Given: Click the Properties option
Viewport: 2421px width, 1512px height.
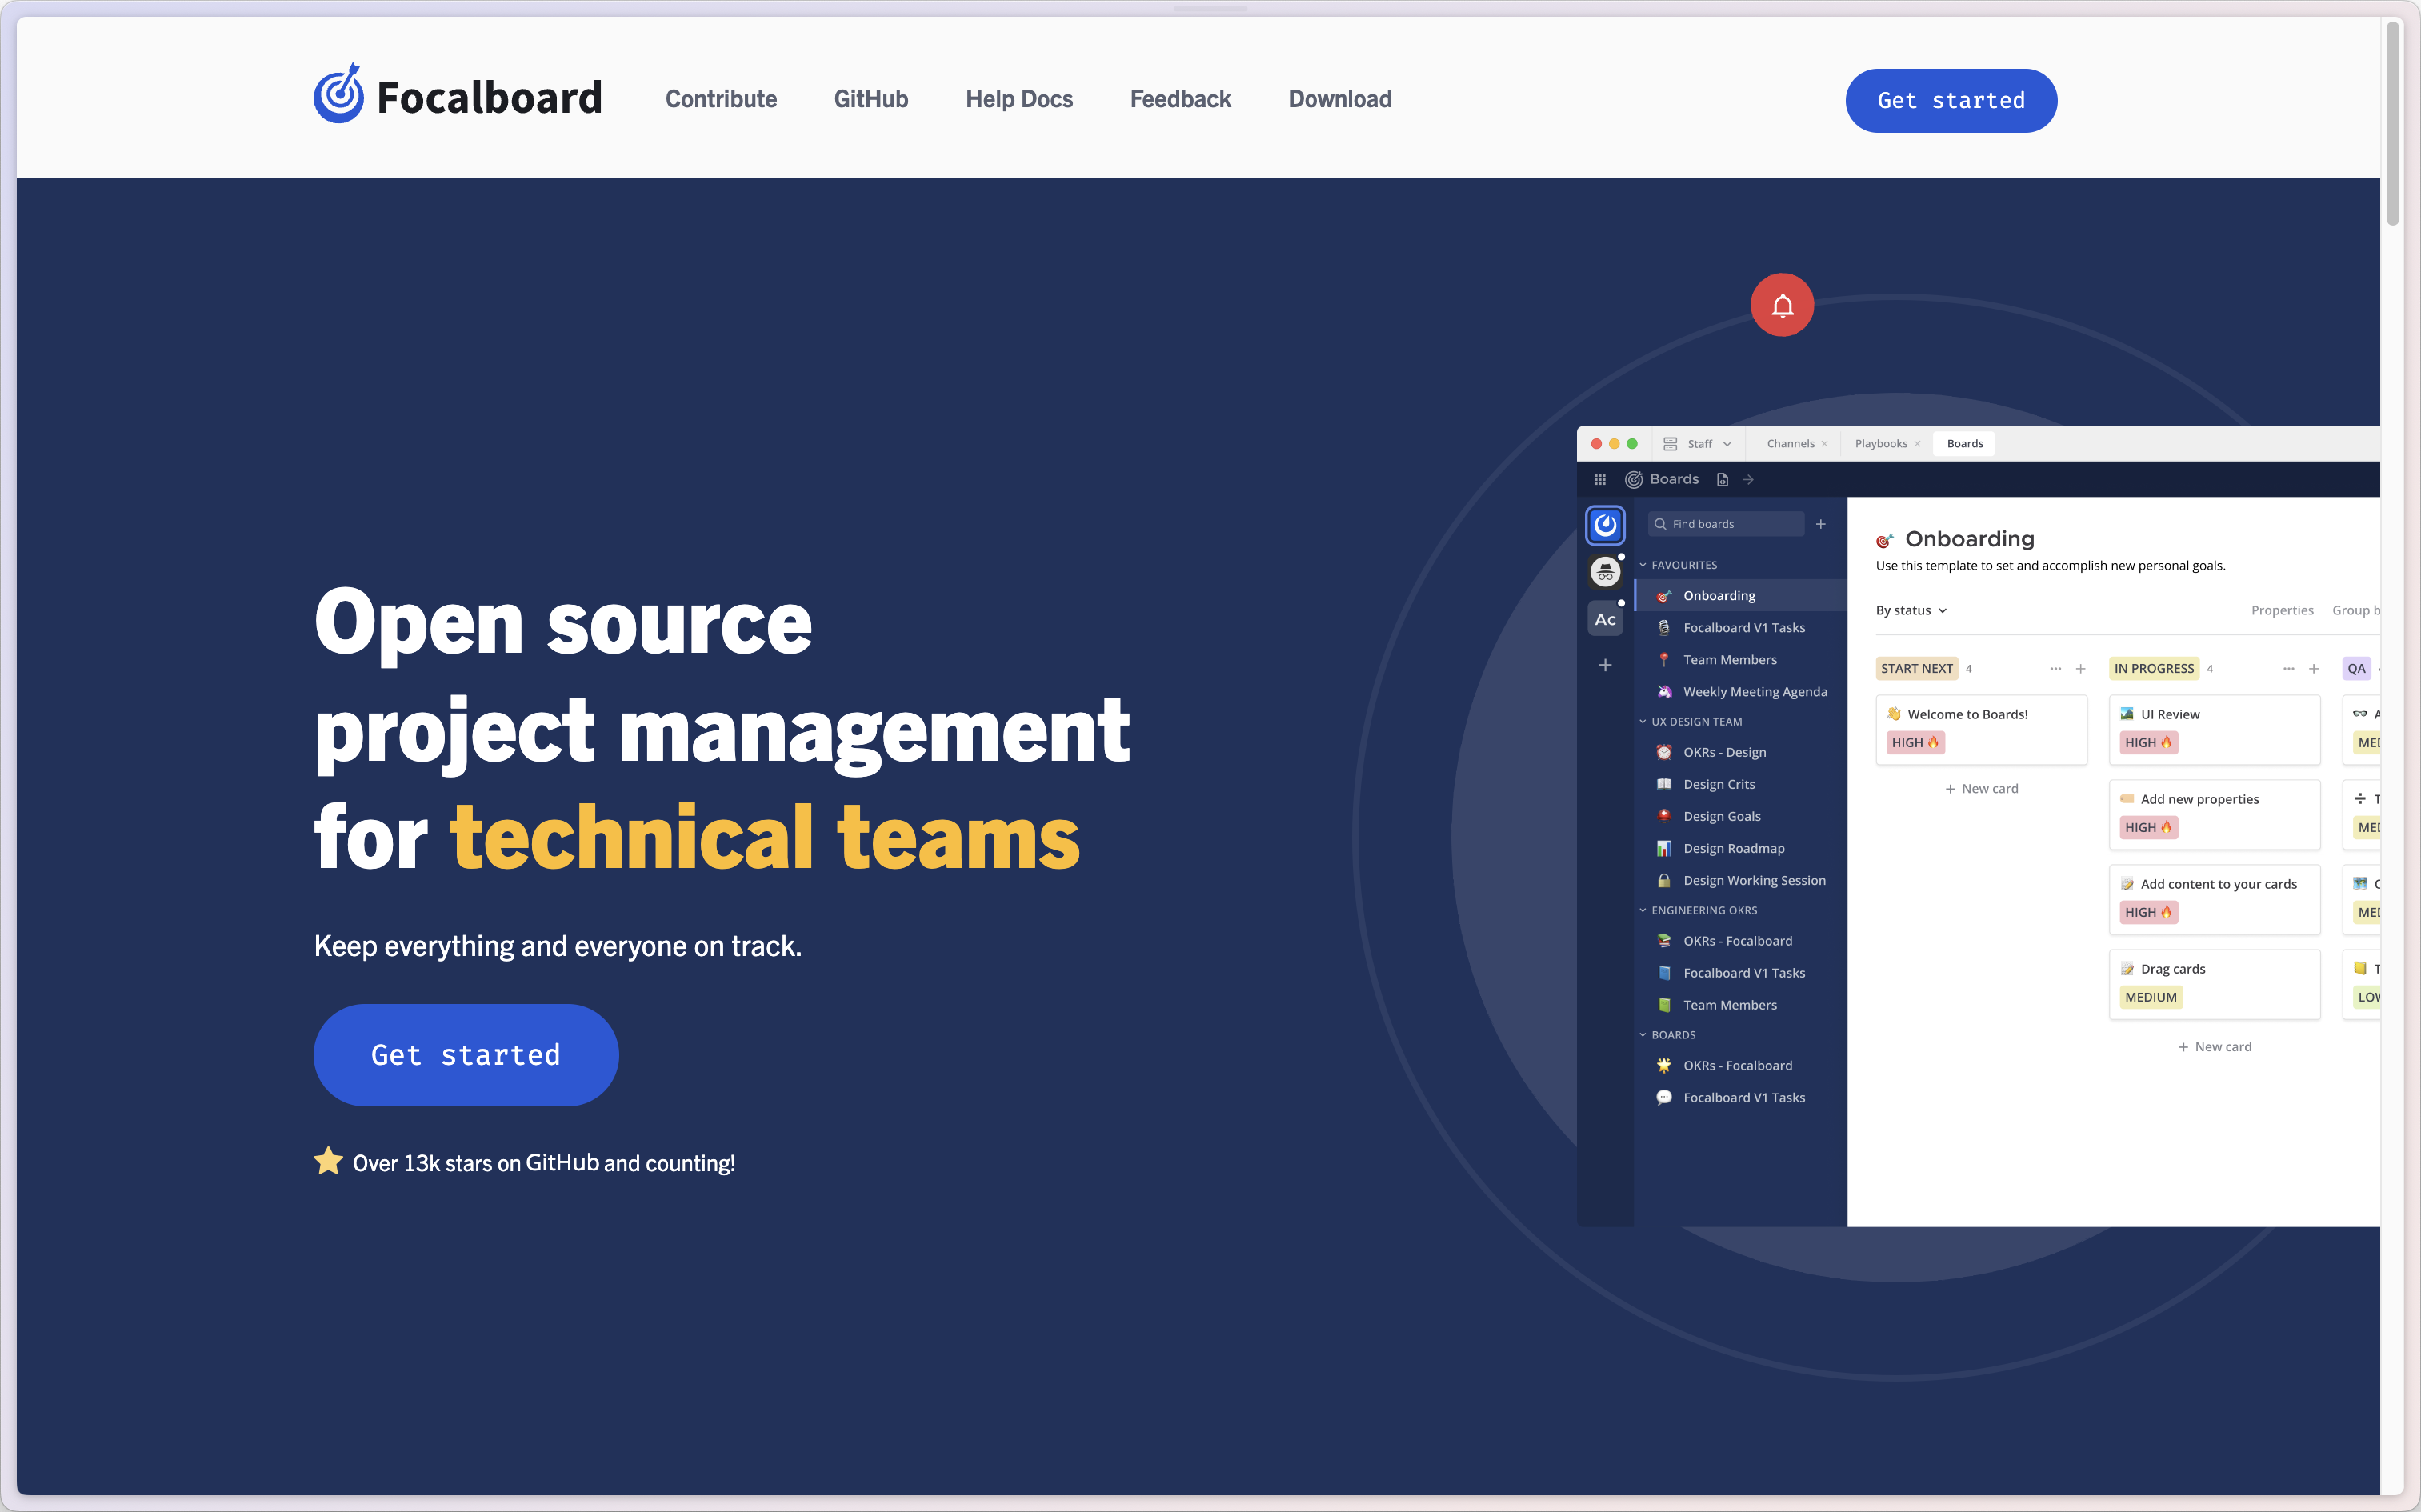Looking at the screenshot, I should click(2282, 610).
